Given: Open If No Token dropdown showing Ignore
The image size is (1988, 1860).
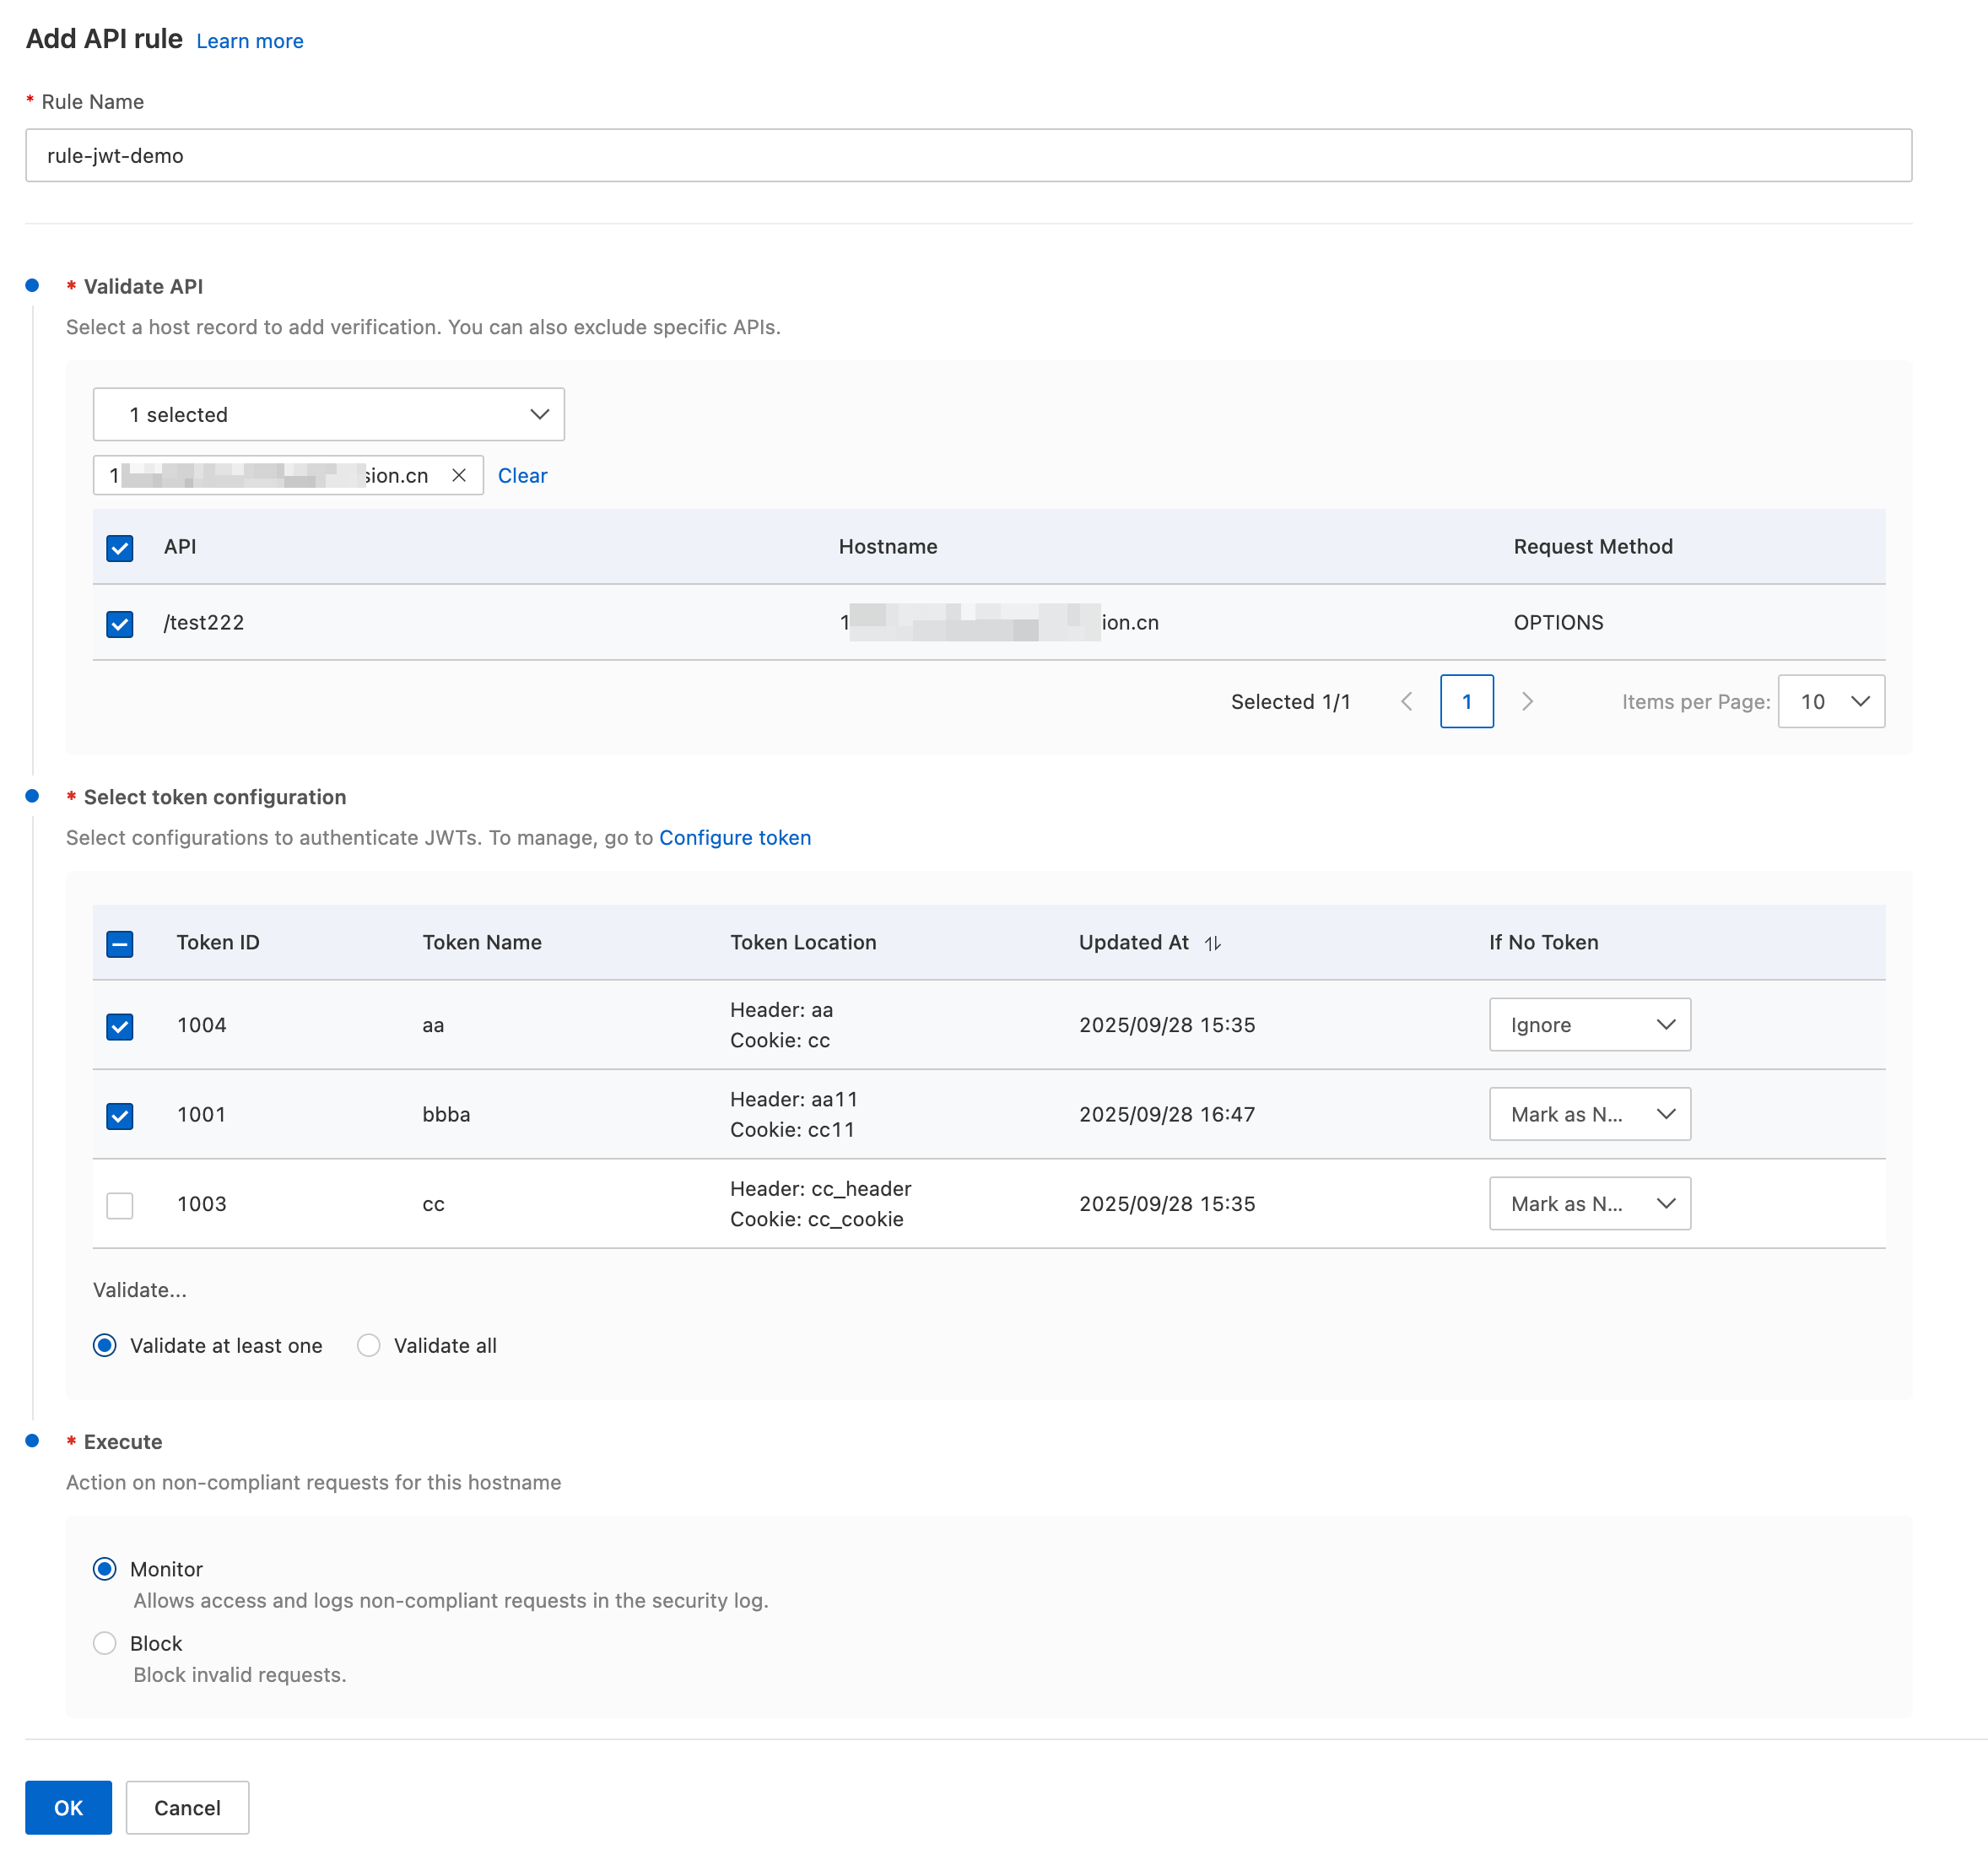Looking at the screenshot, I should [x=1589, y=1024].
